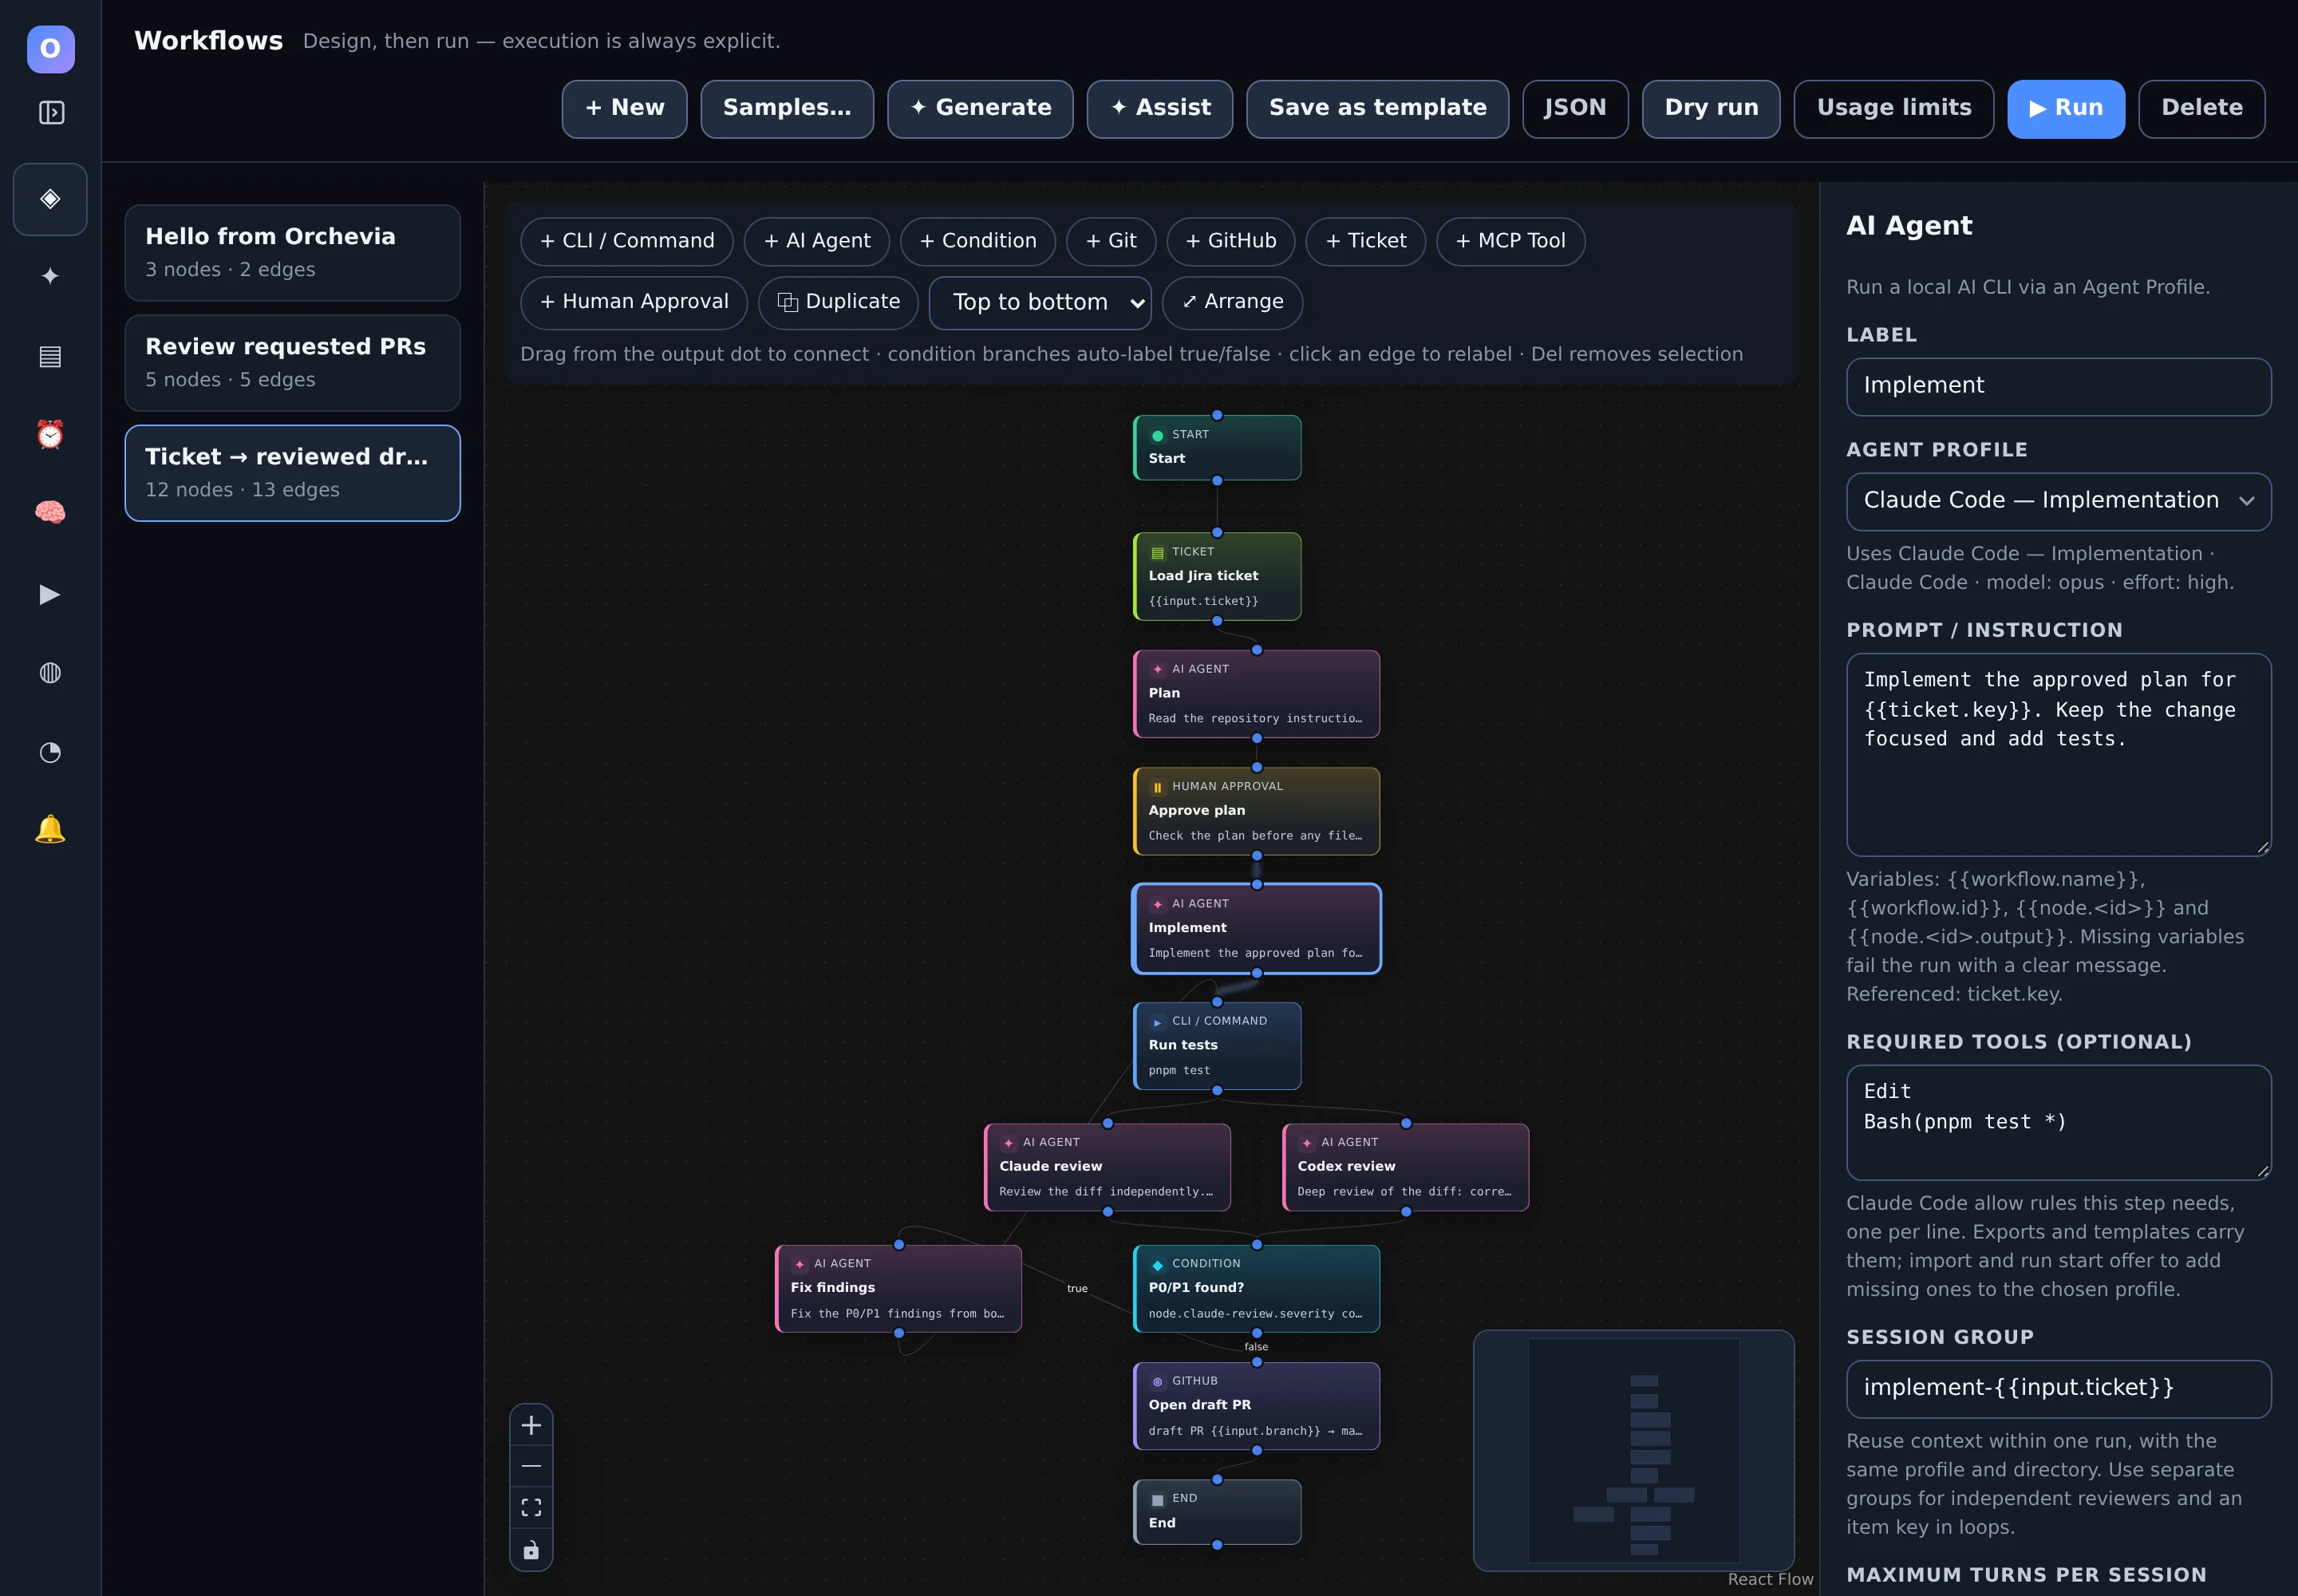Image resolution: width=2298 pixels, height=1596 pixels.
Task: Open the play runs sidebar icon
Action: (50, 595)
